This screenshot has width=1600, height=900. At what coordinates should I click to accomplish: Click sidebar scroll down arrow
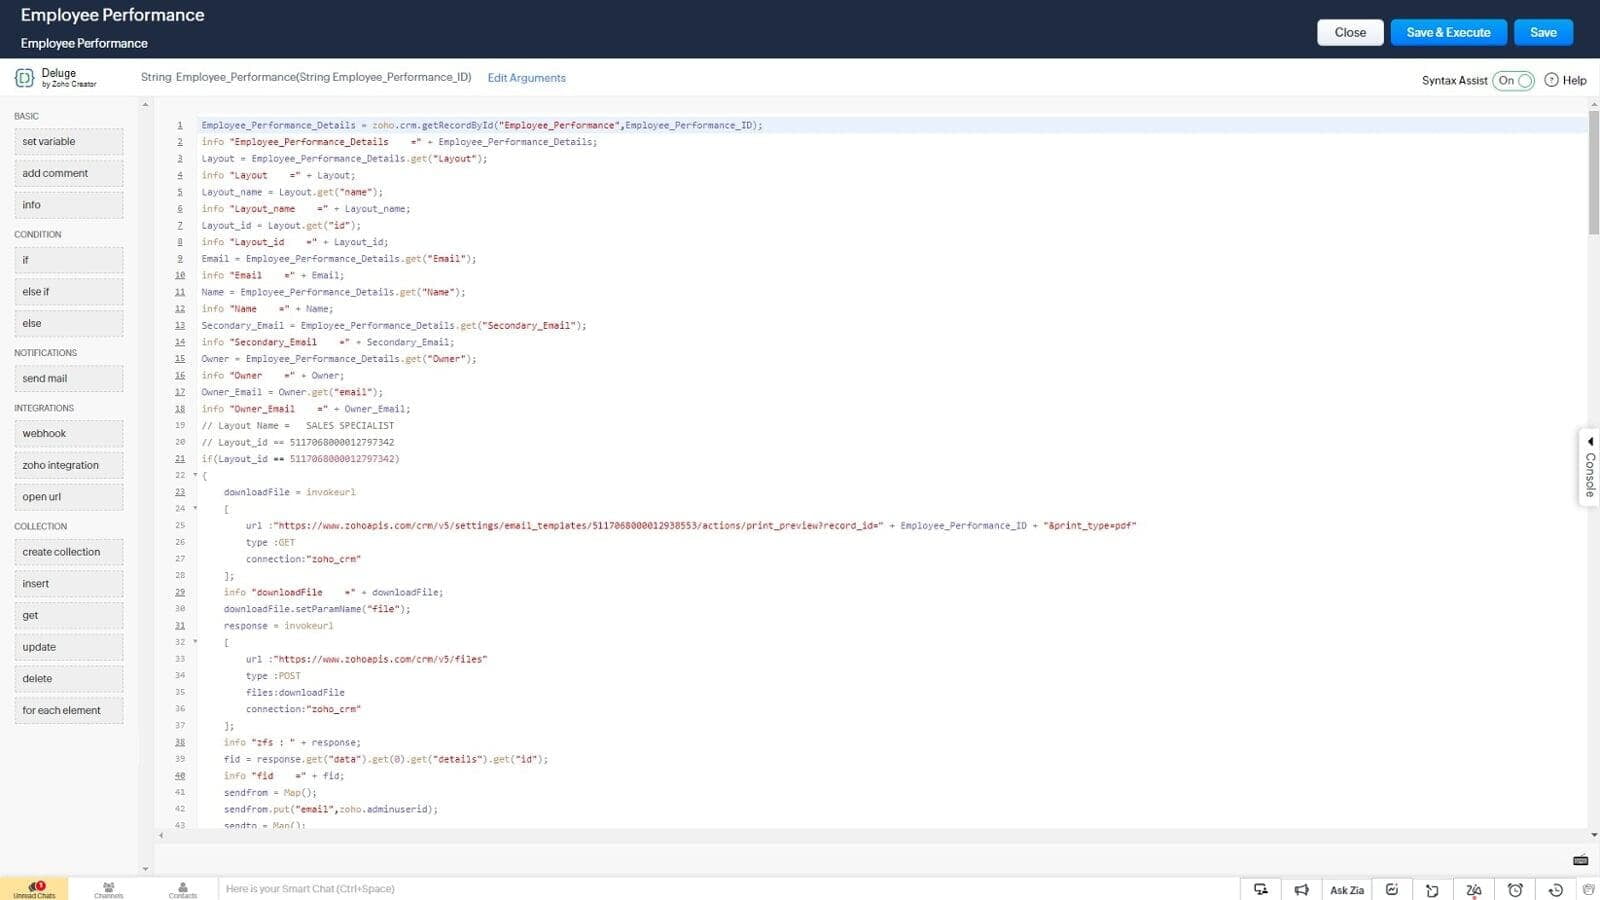pyautogui.click(x=145, y=869)
